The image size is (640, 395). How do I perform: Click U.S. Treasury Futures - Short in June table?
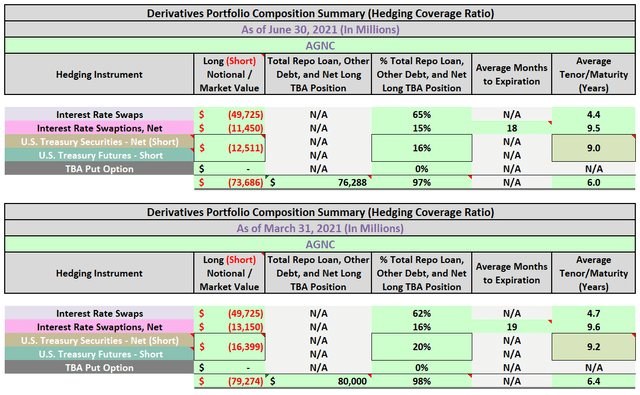pyautogui.click(x=99, y=155)
